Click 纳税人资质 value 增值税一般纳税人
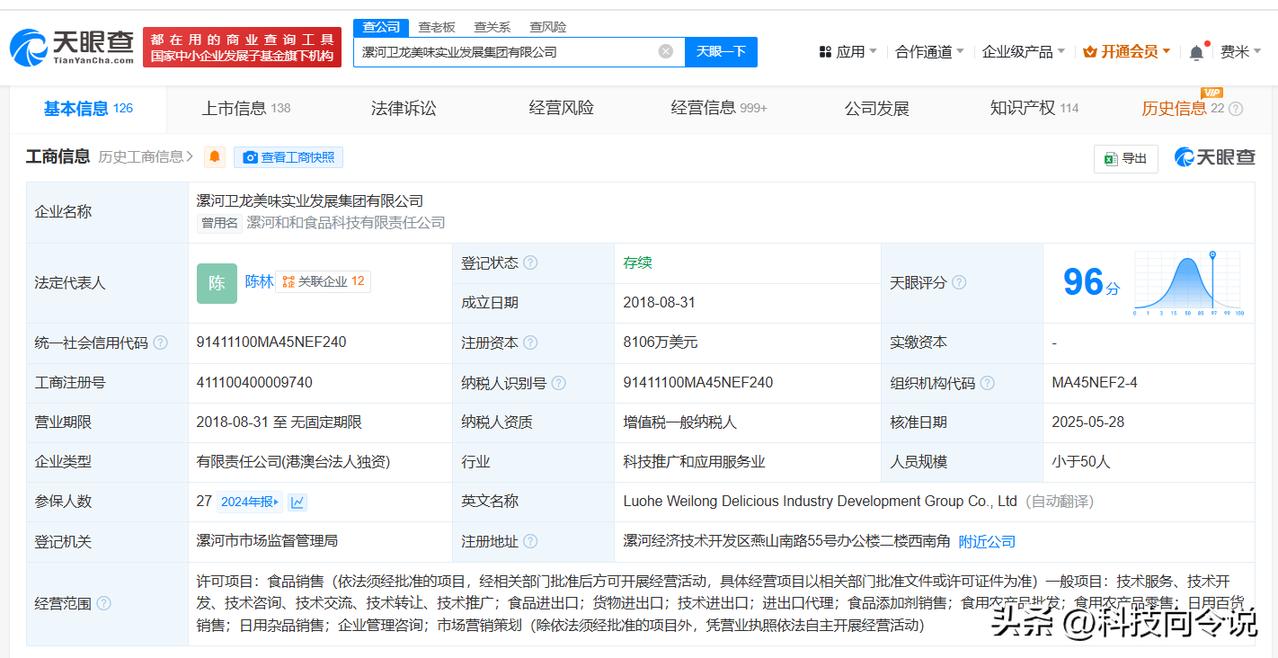 pyautogui.click(x=679, y=422)
